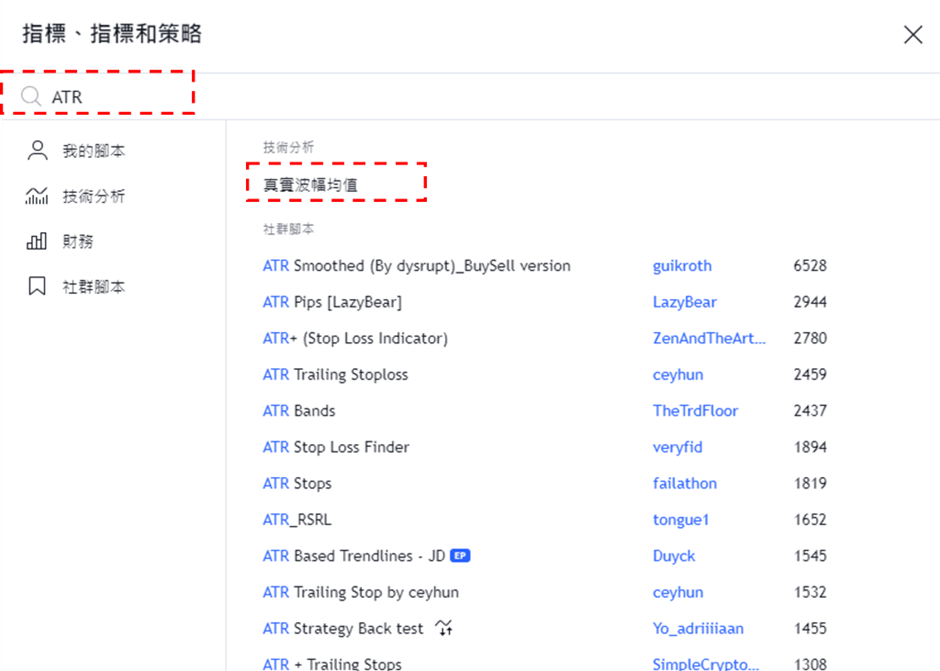Viewport: 940px width, 671px height.
Task: Choose ATR Trailing Stoploss script
Action: (335, 375)
